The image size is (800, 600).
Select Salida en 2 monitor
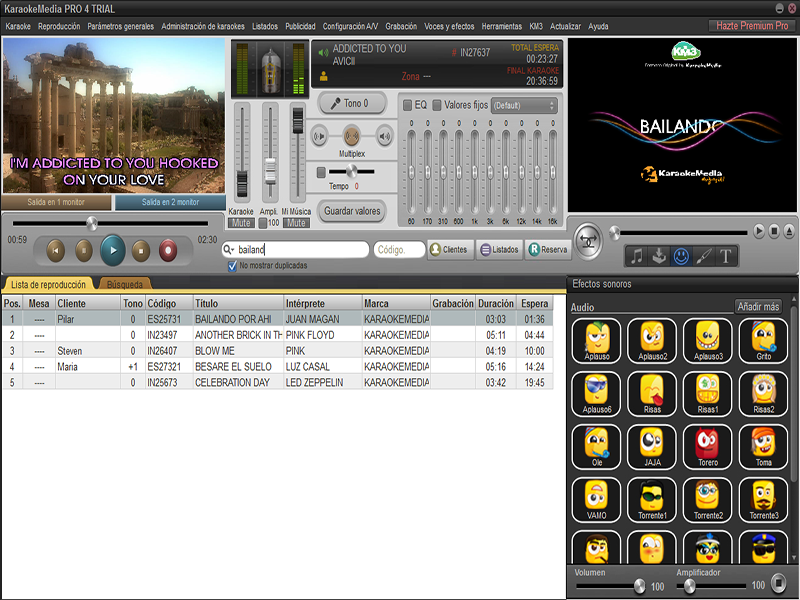point(170,202)
